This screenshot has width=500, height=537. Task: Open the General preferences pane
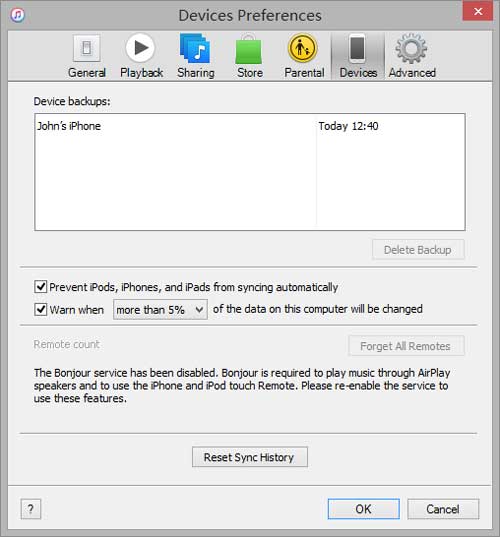(x=87, y=56)
